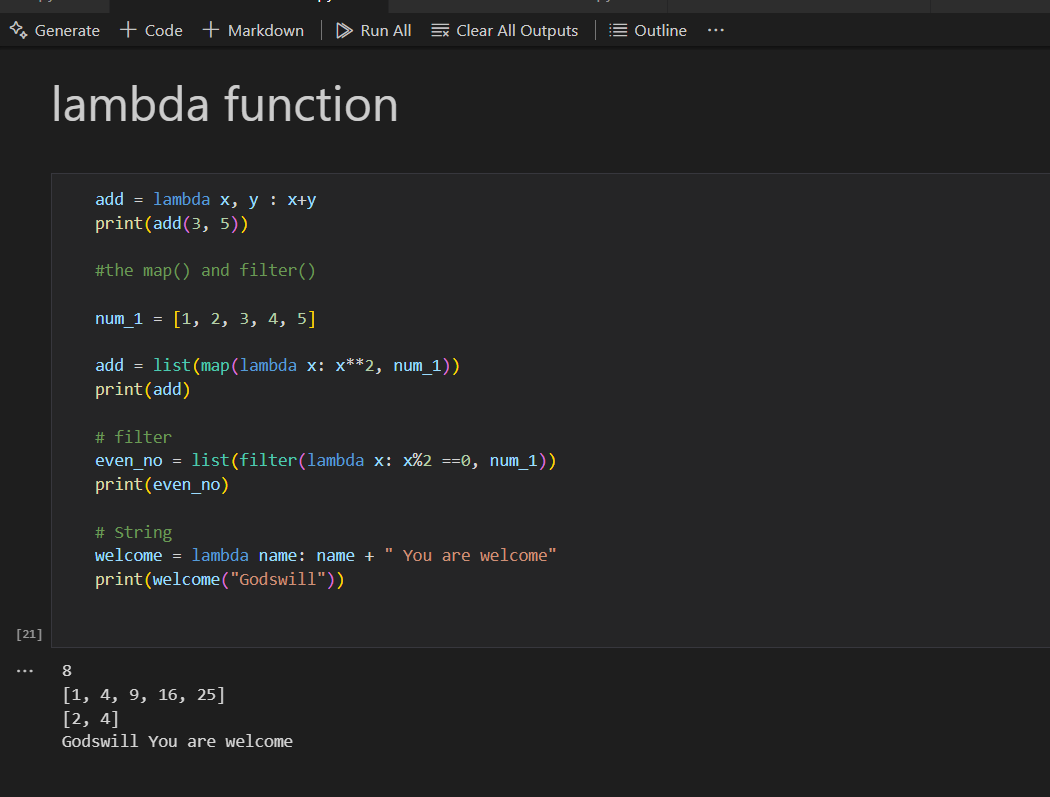This screenshot has width=1050, height=797.
Task: Click the Generate sparkle icon
Action: tap(18, 30)
